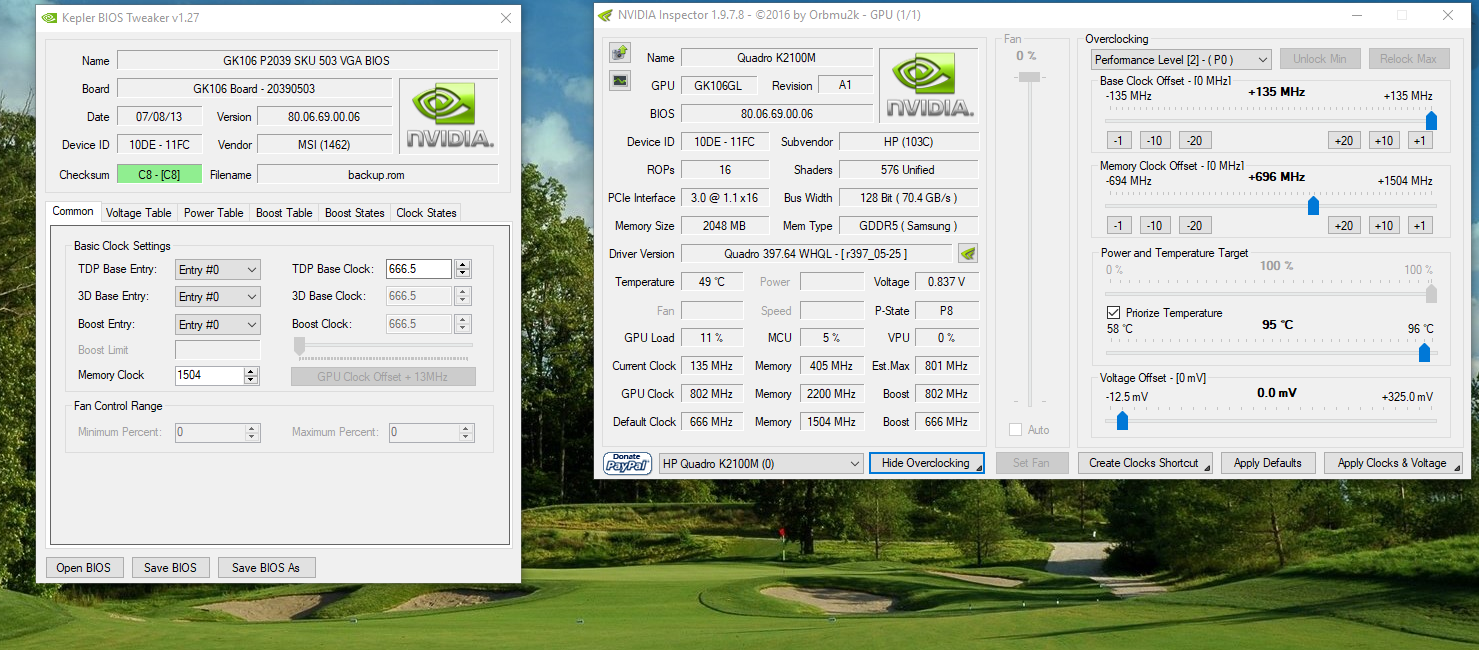Click Apply Clocks & Voltage button

[x=1393, y=463]
